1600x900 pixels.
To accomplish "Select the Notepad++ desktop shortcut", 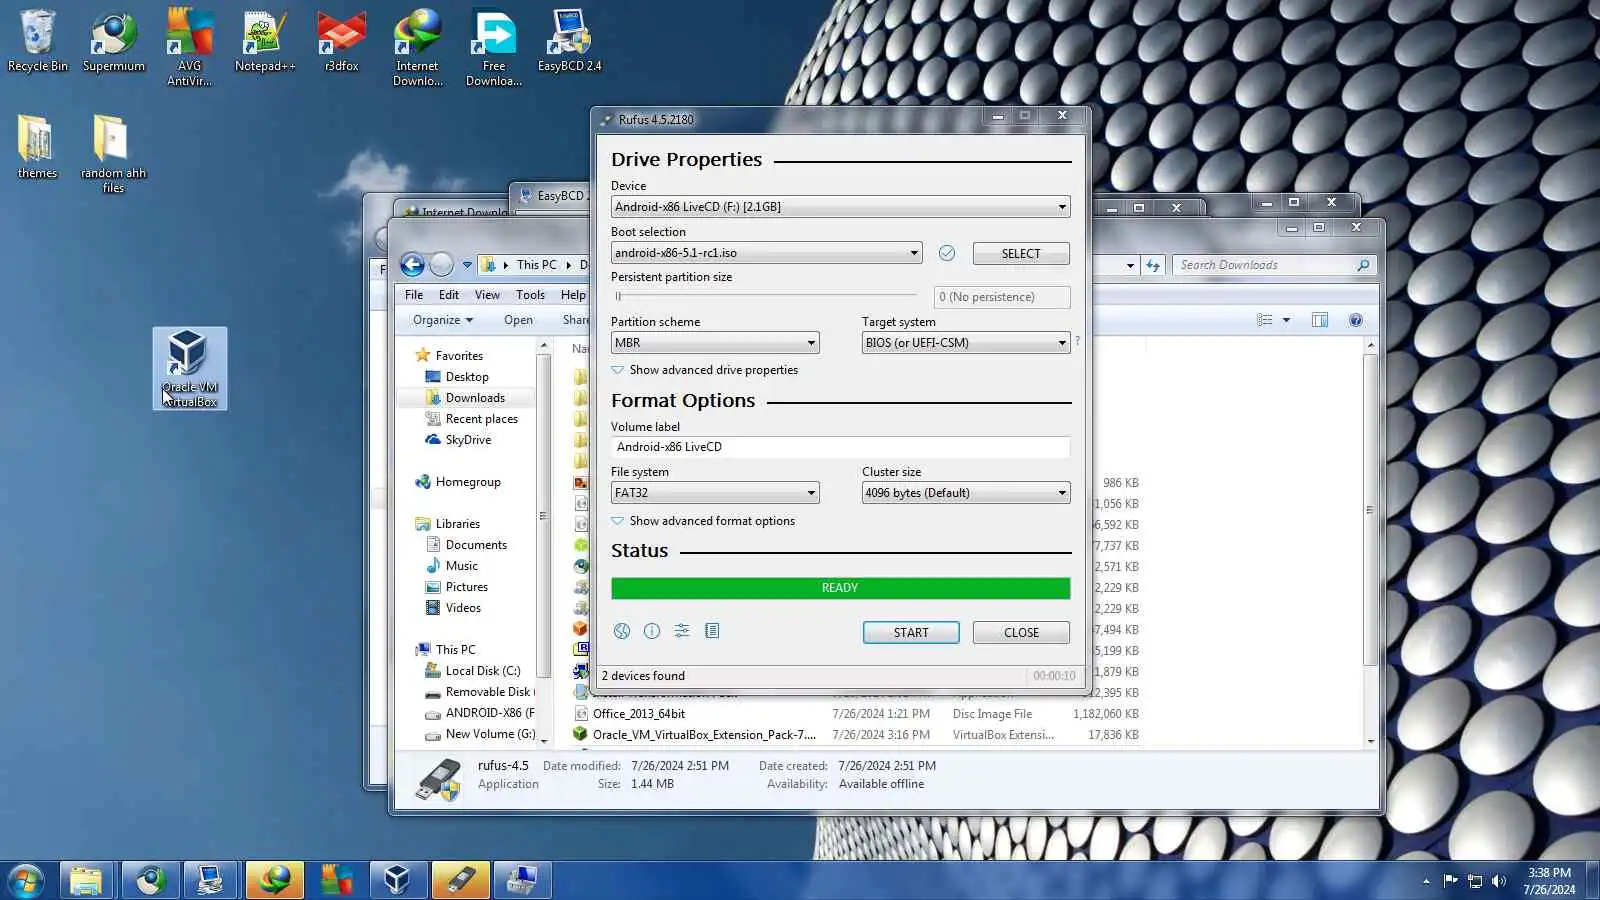I will pos(265,41).
